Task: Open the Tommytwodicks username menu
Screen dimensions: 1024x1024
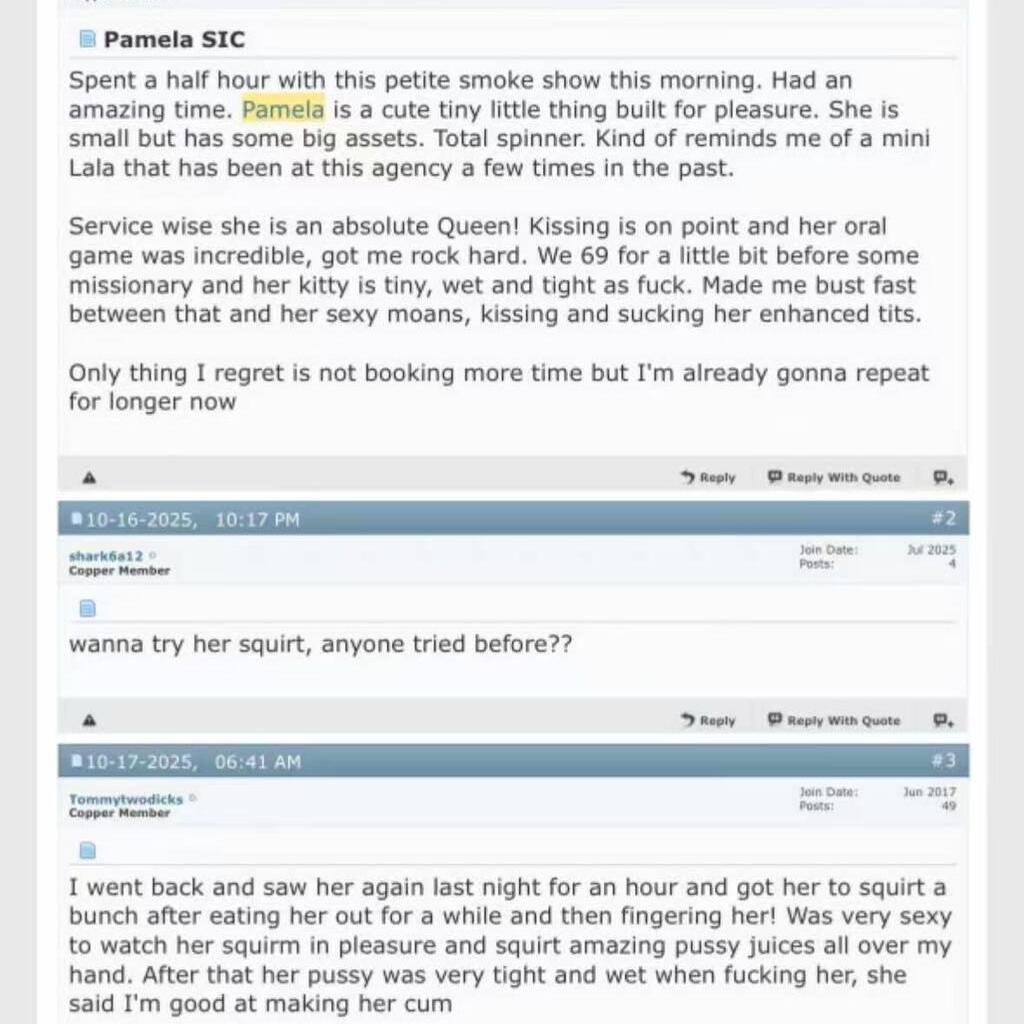Action: pyautogui.click(x=126, y=799)
